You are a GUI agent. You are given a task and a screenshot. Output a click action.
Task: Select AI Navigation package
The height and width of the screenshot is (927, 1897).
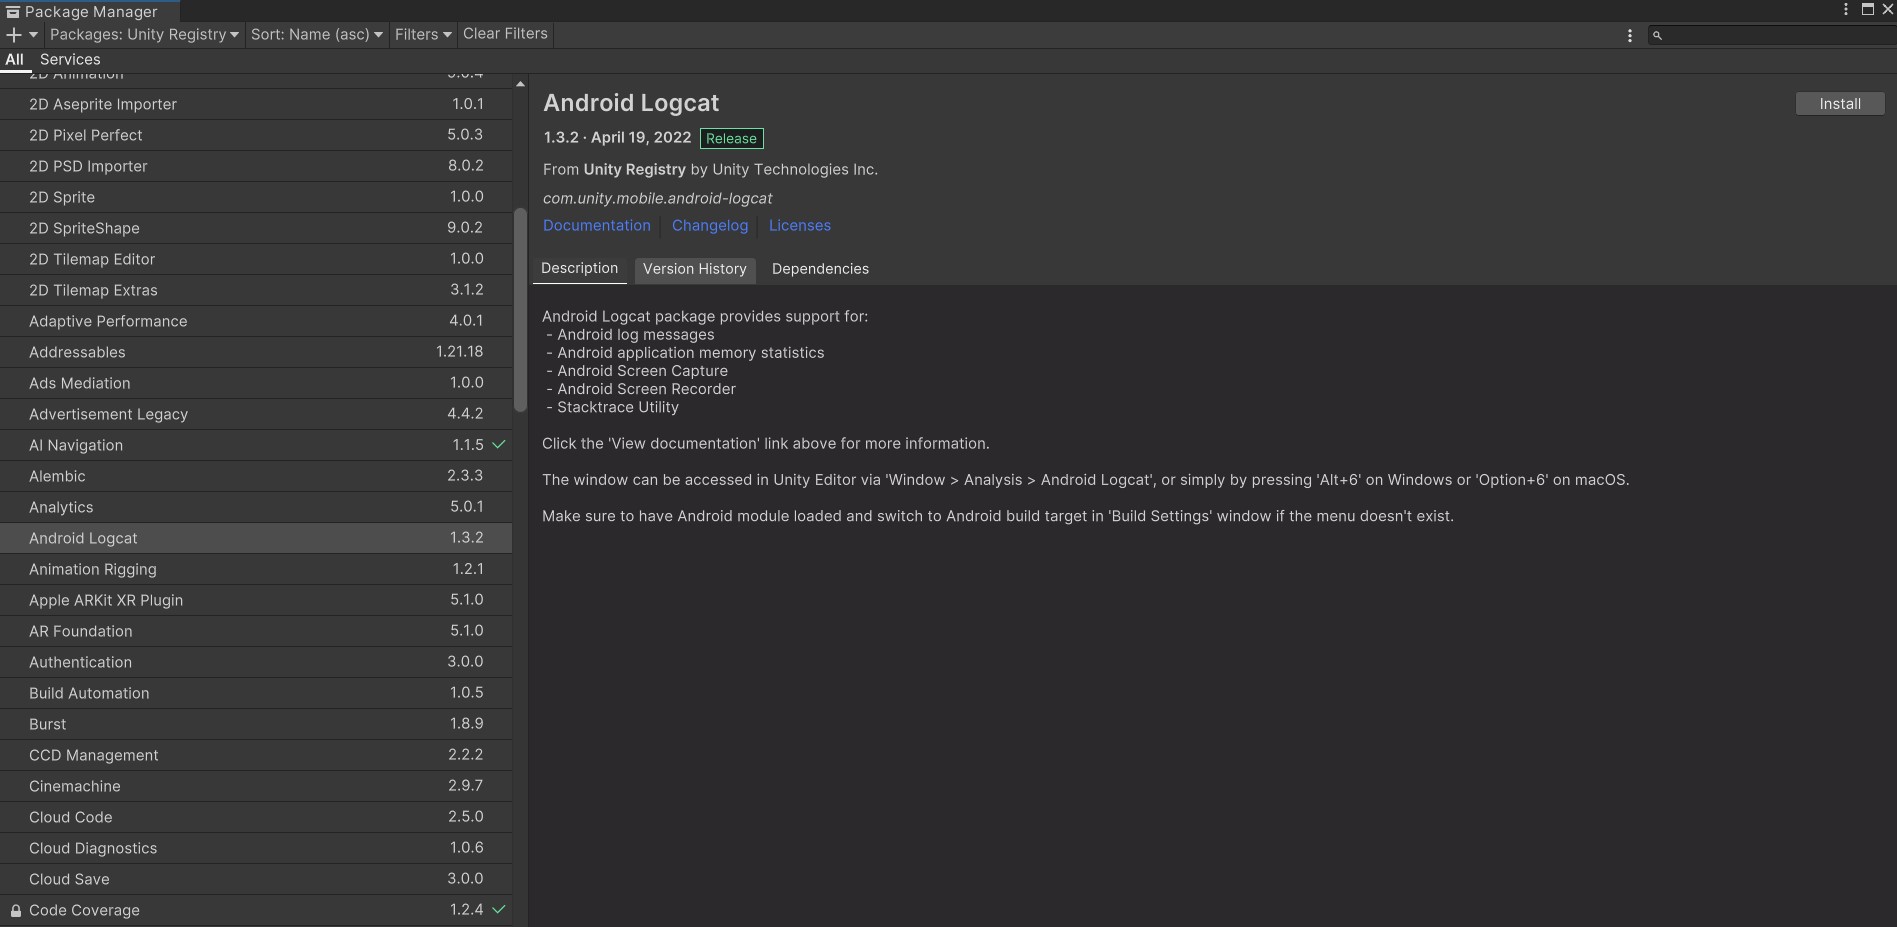click(256, 445)
